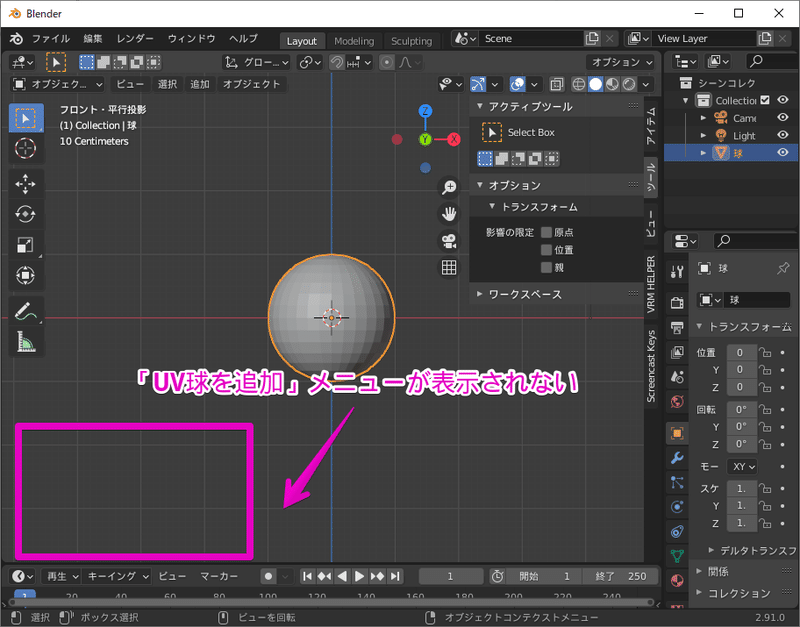The width and height of the screenshot is (800, 627).
Task: Switch to wireframe shading mode
Action: click(579, 84)
